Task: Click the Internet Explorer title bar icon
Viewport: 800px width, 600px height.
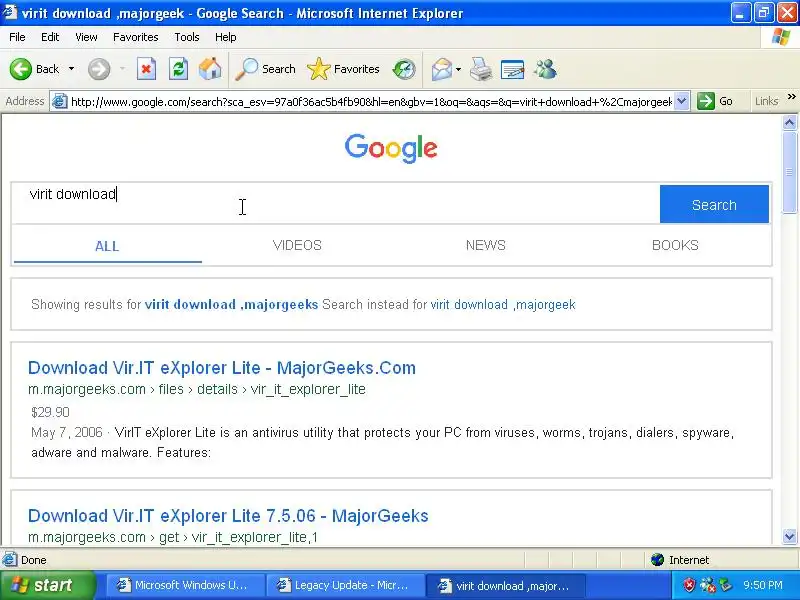Action: pos(10,13)
